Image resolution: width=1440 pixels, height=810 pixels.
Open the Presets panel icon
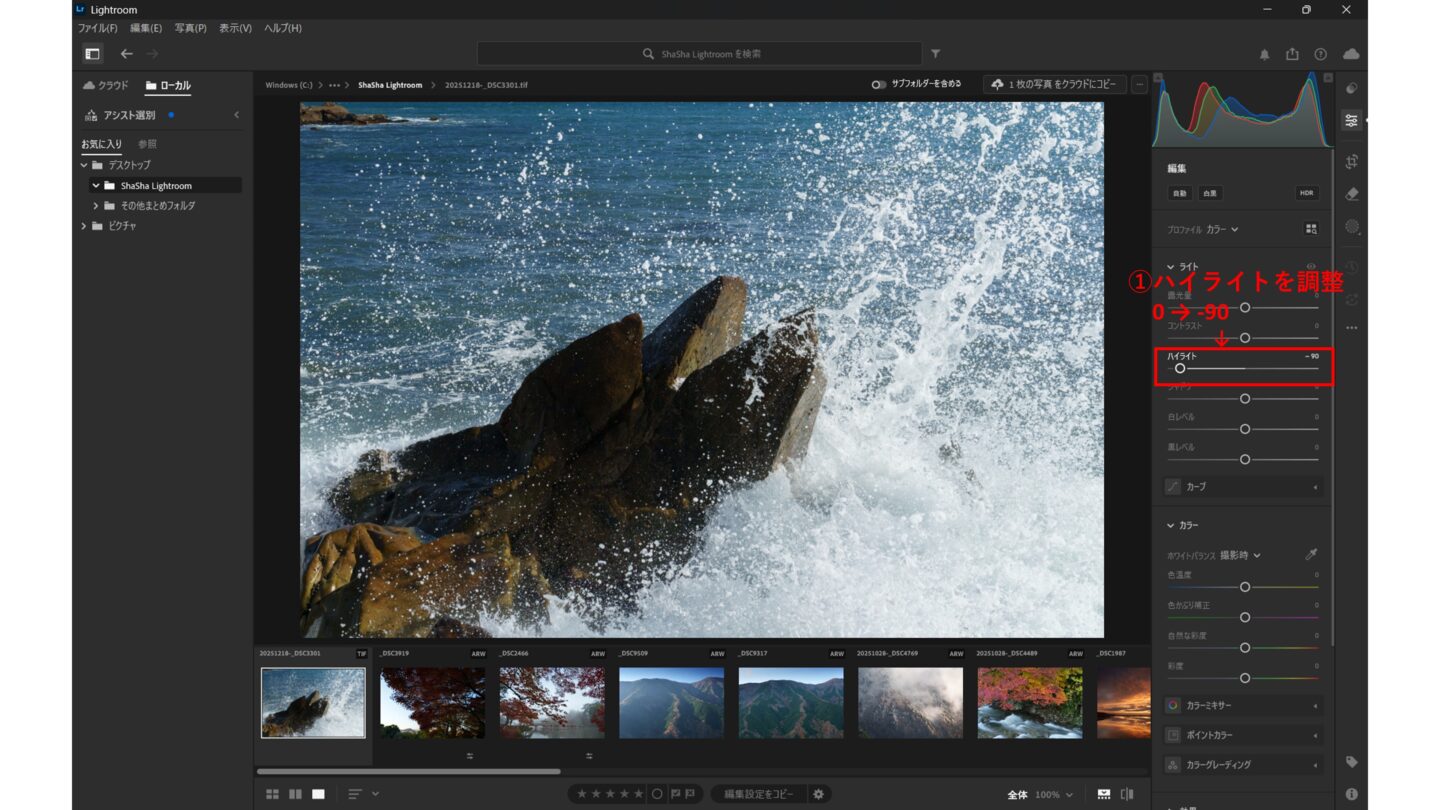1352,88
